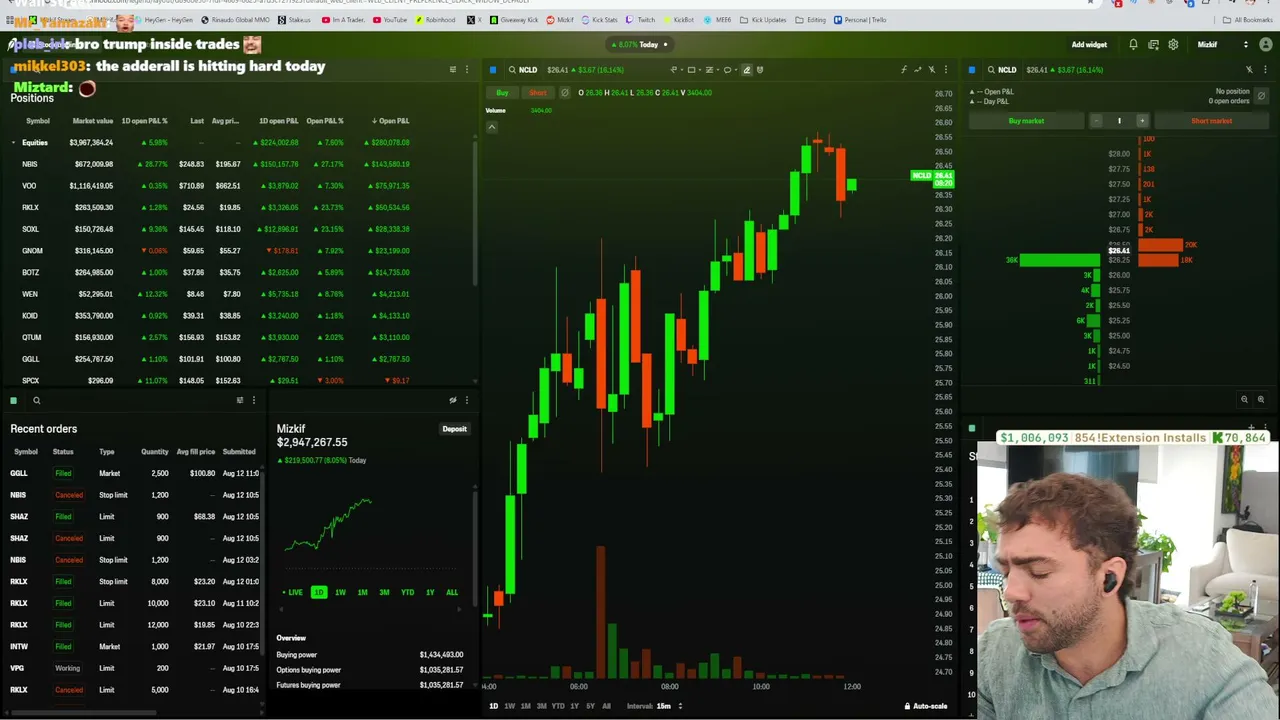Click the Short button on chart
This screenshot has width=1280, height=720.
[x=537, y=93]
